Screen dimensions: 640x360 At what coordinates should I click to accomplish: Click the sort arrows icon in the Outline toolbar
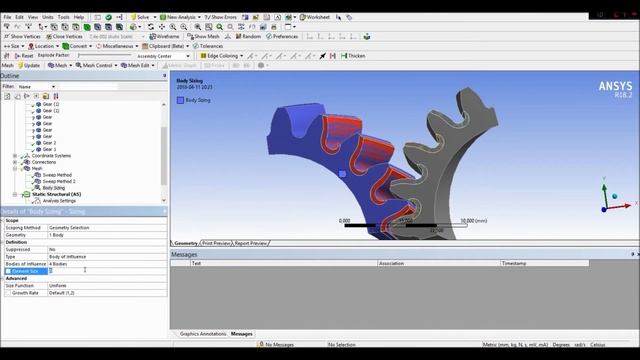[x=56, y=96]
